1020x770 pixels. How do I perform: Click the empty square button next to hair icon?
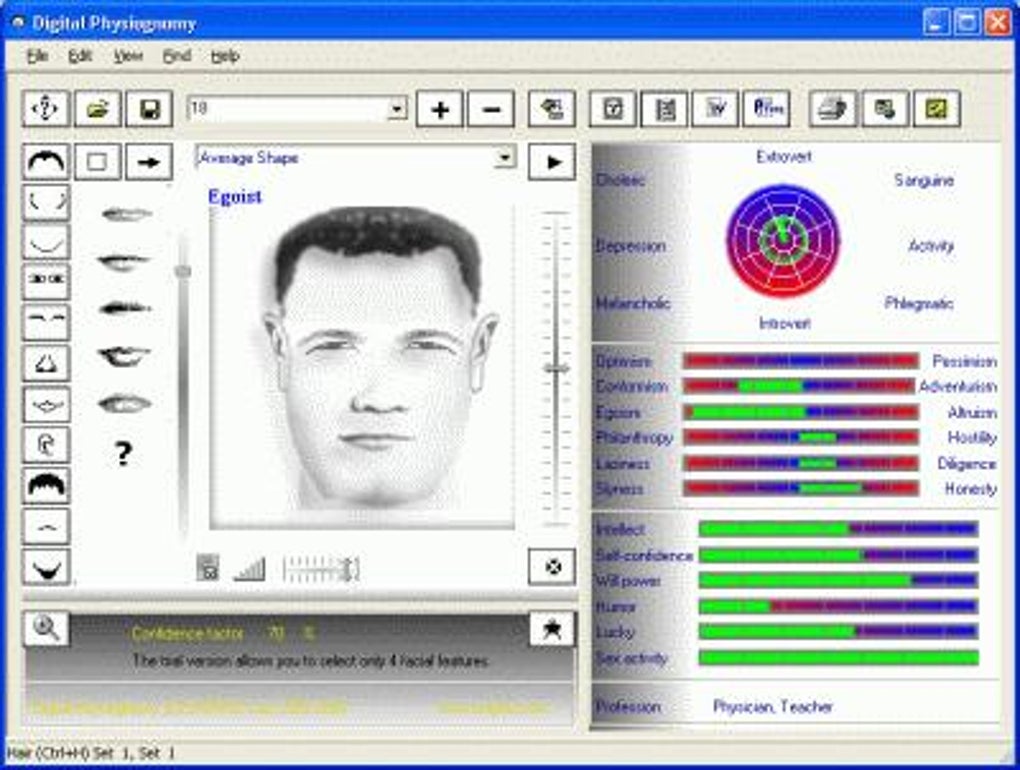coord(98,161)
